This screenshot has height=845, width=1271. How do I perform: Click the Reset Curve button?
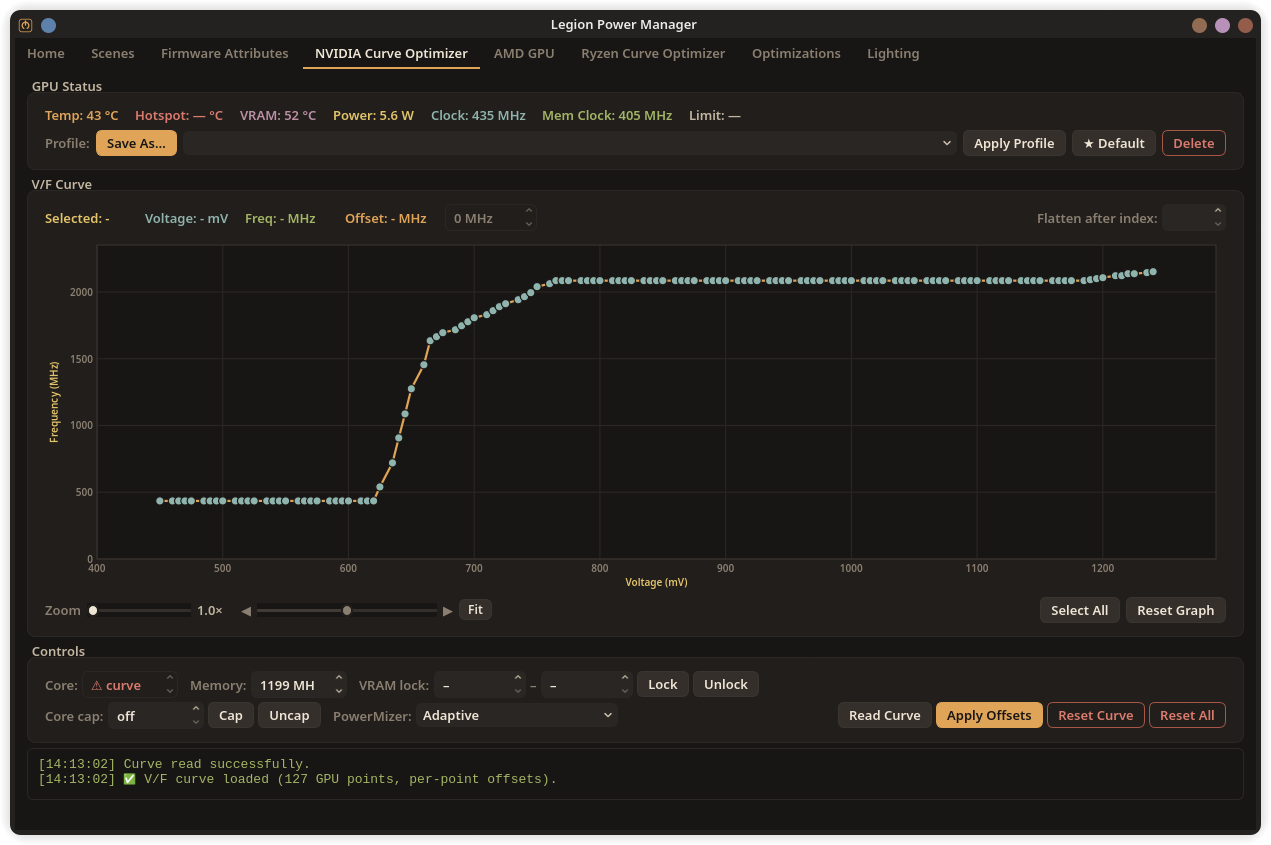coord(1095,716)
